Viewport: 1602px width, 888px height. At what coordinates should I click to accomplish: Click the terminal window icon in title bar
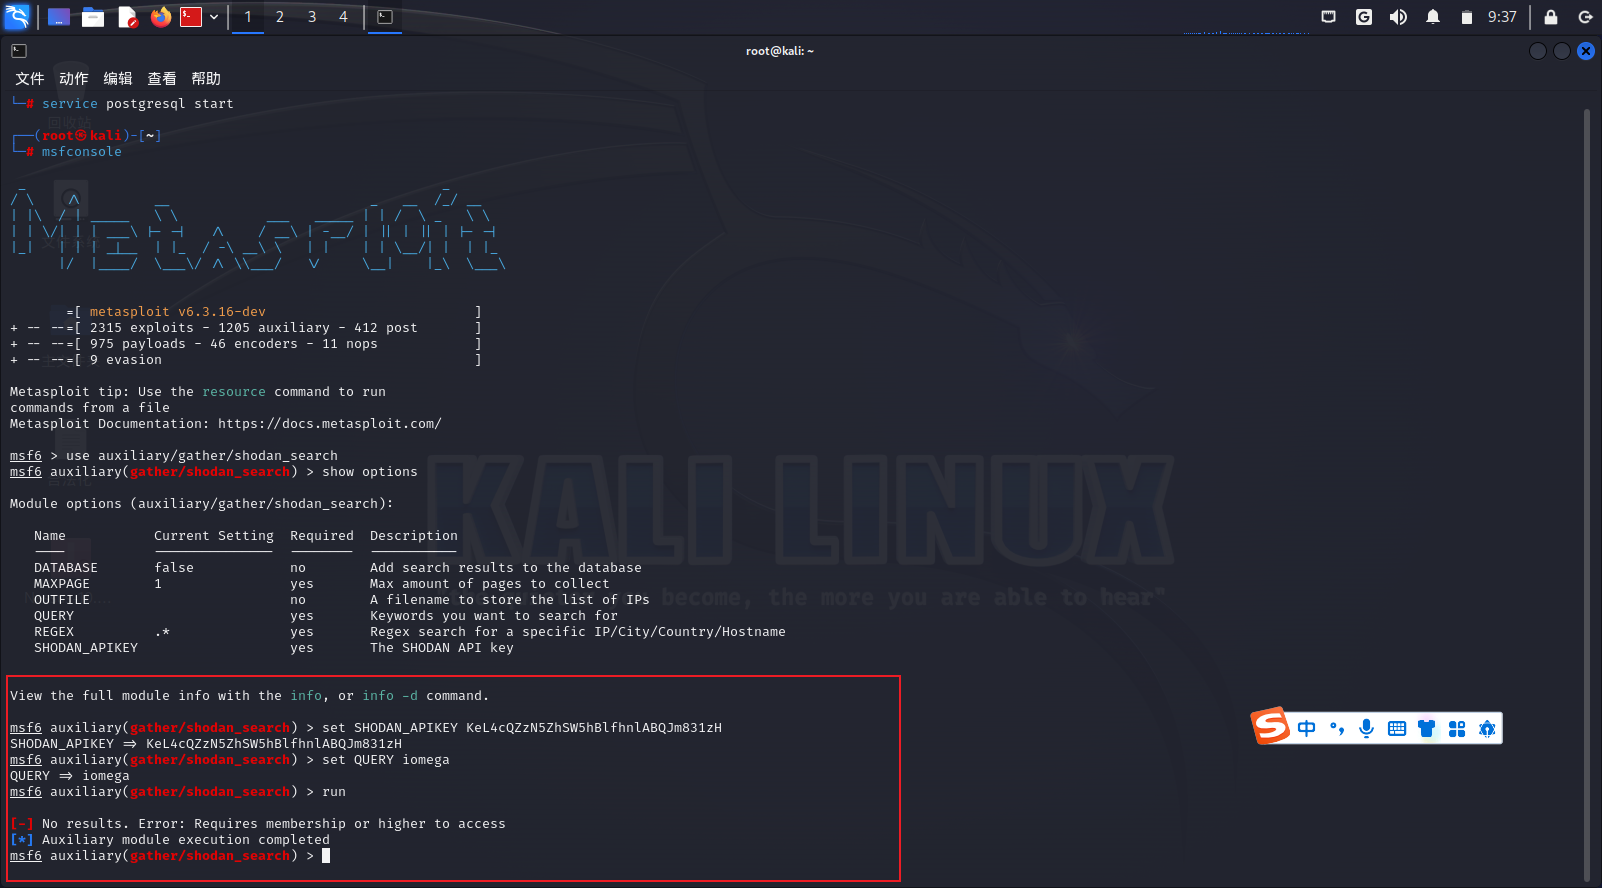(x=19, y=51)
